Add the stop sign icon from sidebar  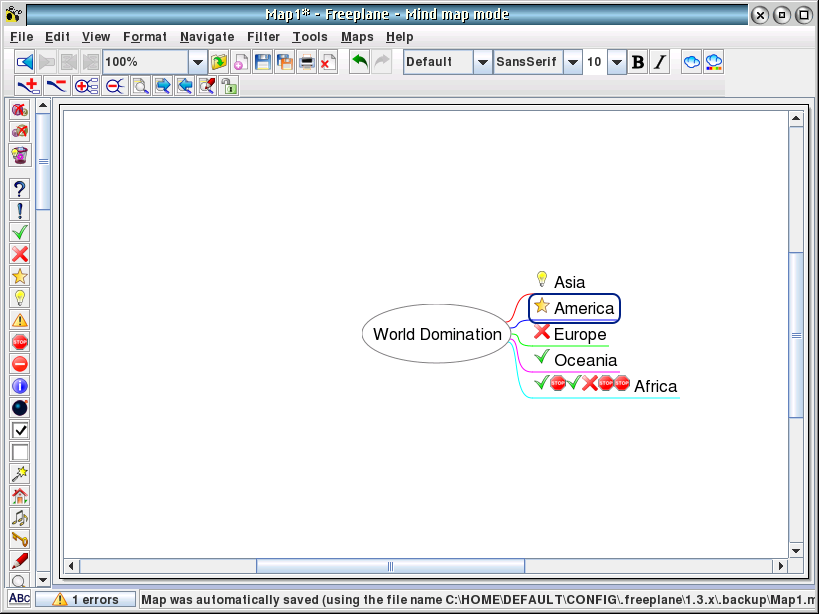pos(20,342)
